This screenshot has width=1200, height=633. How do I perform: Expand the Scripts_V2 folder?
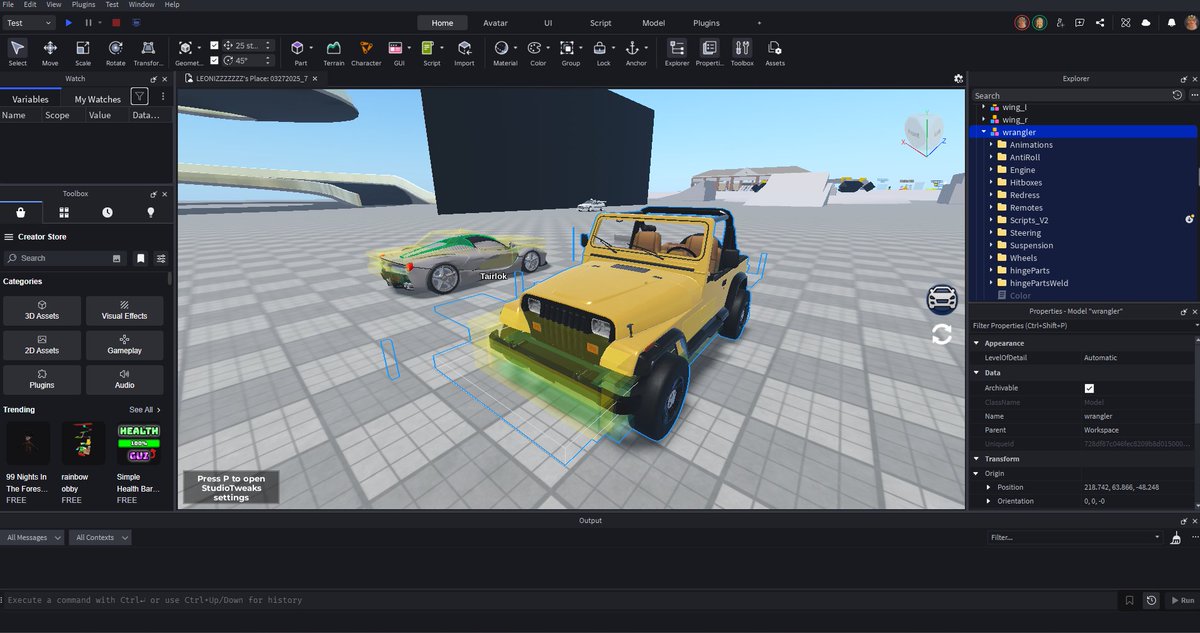point(990,220)
